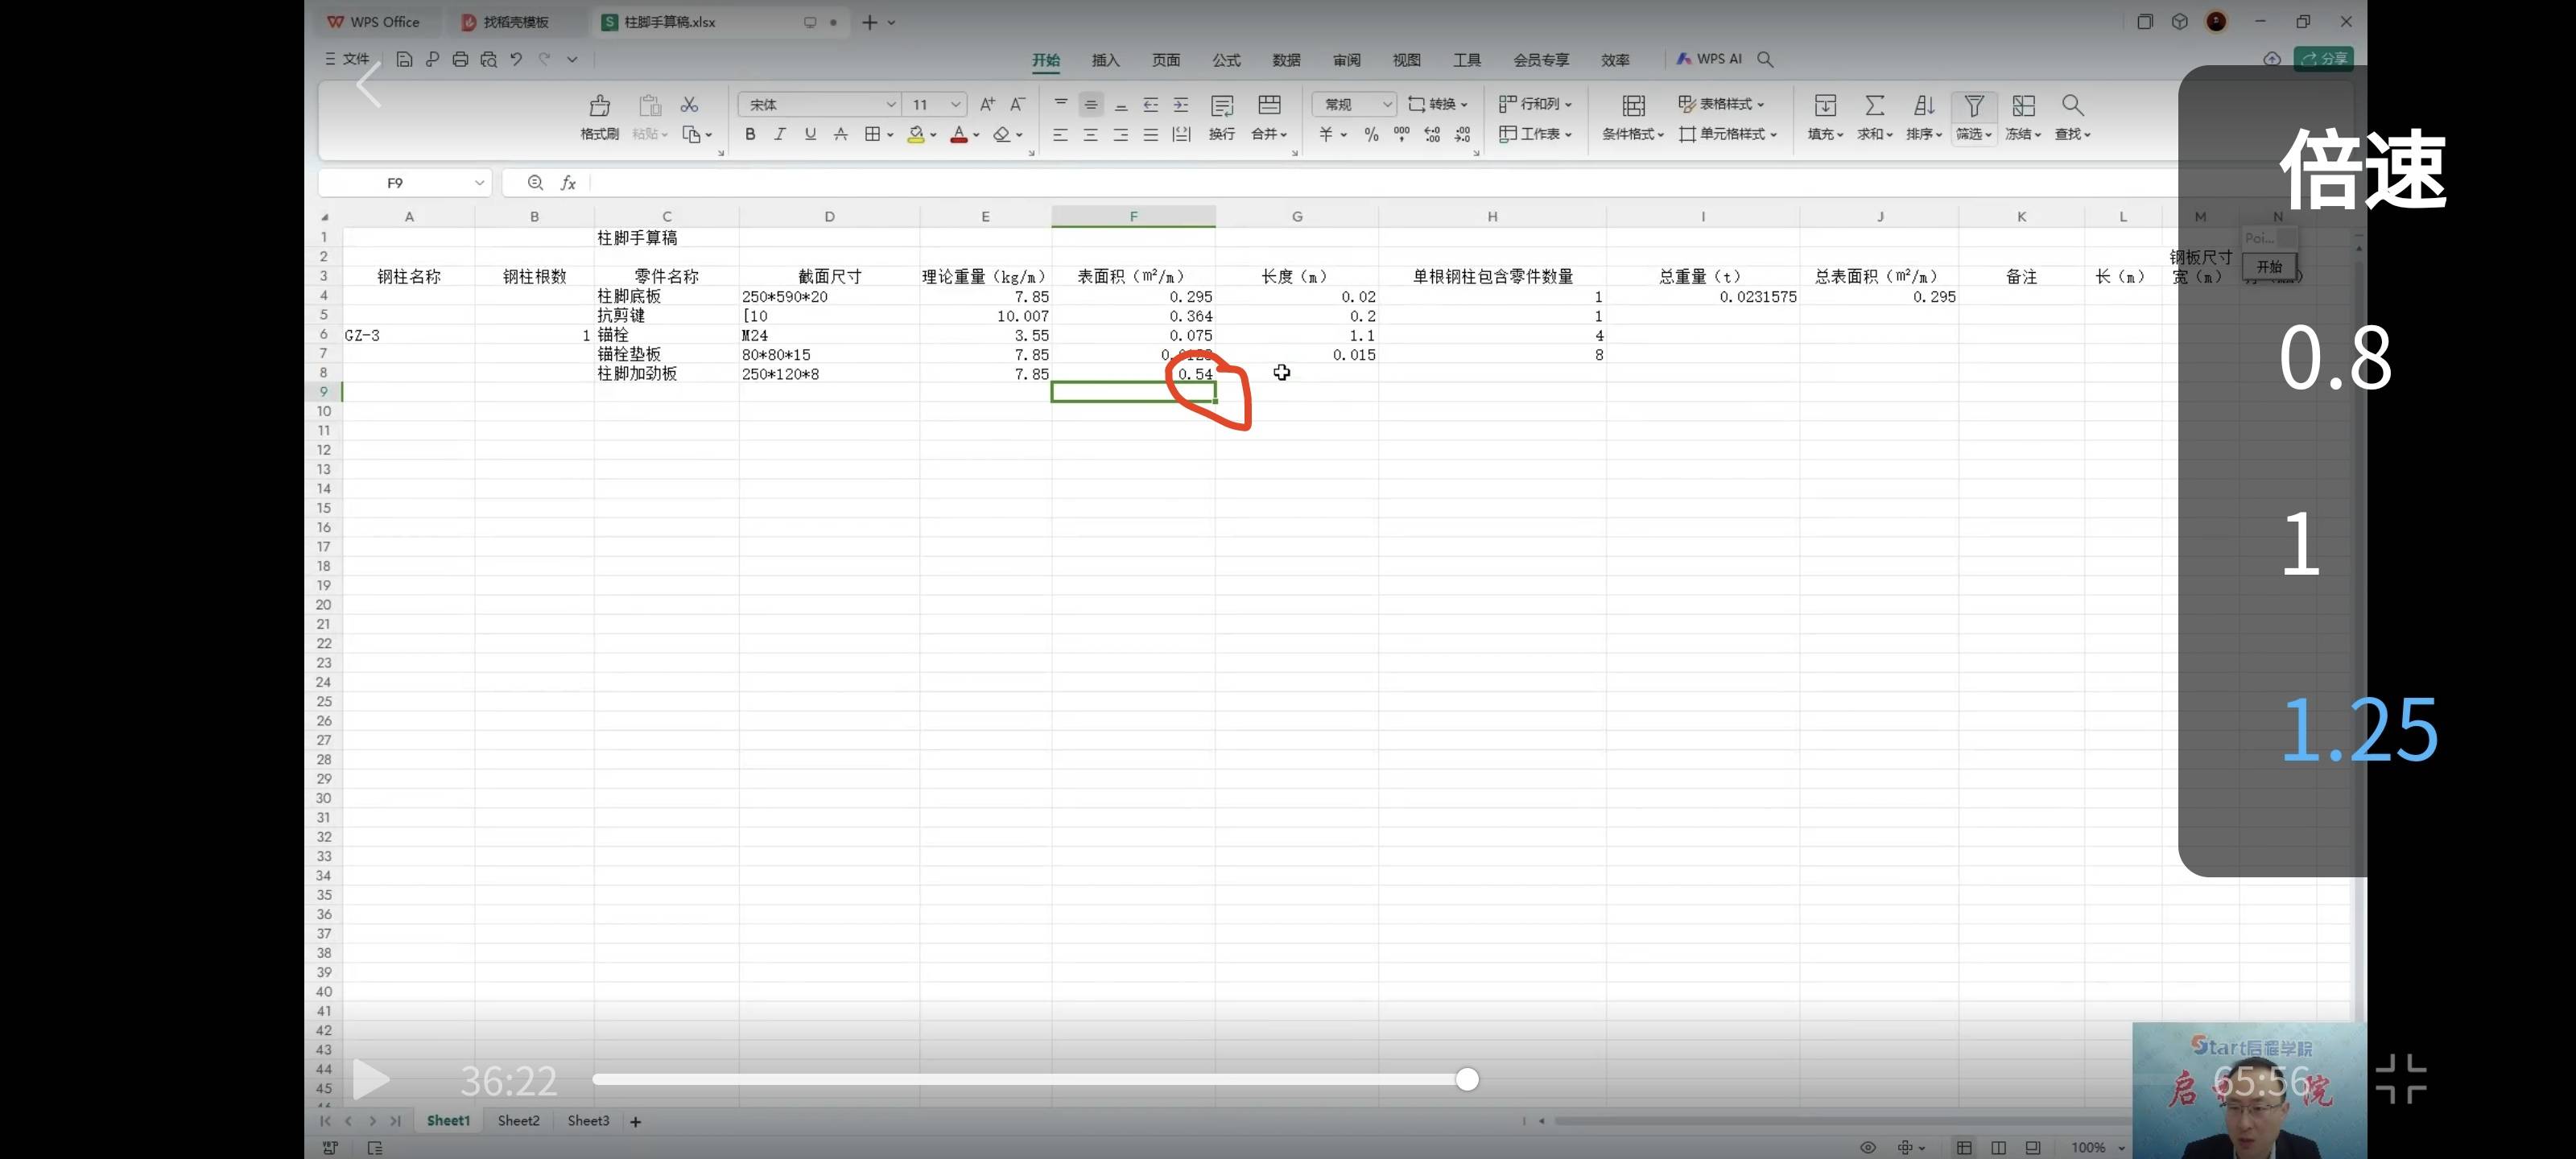The height and width of the screenshot is (1159, 2576).
Task: Open the Sort (排序) dropdown
Action: click(1924, 134)
